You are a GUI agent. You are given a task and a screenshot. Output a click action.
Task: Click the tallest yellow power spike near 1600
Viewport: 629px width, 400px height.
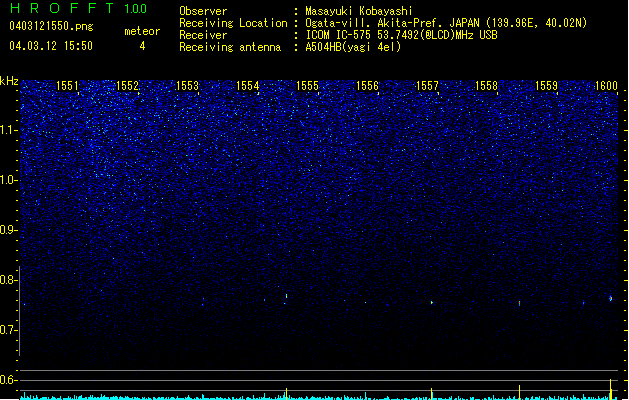[611, 388]
